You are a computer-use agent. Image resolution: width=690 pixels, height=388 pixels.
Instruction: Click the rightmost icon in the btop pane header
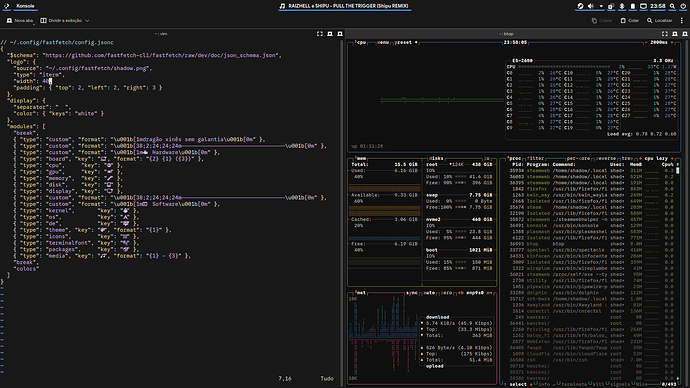685,34
